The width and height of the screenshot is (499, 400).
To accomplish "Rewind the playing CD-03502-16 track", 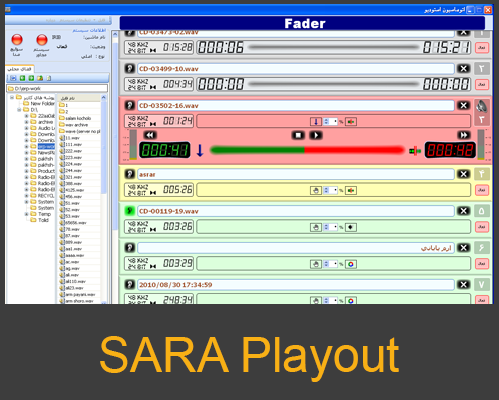I will 150,135.
